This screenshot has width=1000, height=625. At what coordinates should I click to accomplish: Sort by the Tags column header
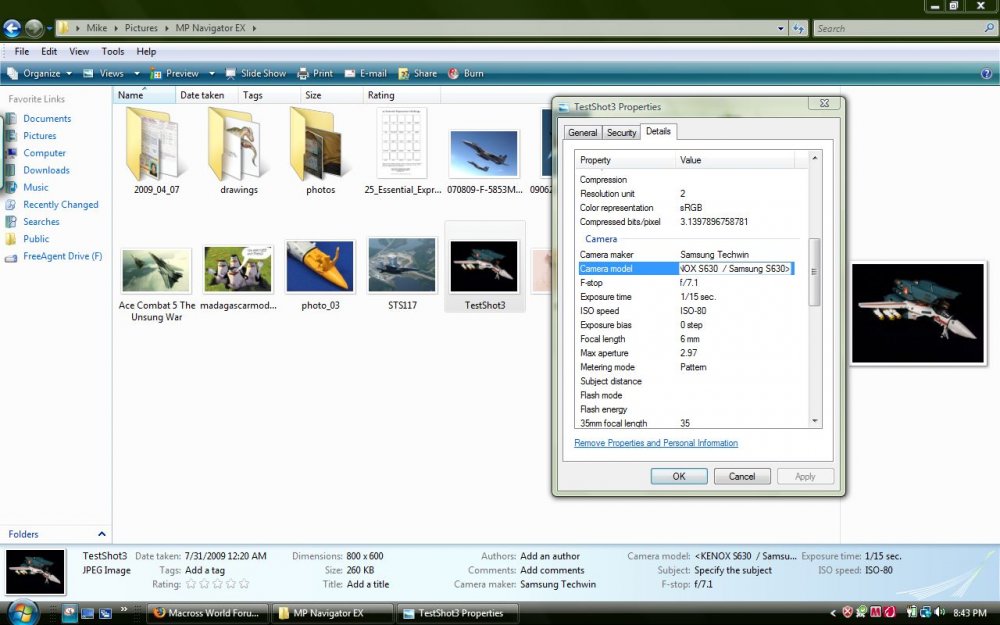268,95
